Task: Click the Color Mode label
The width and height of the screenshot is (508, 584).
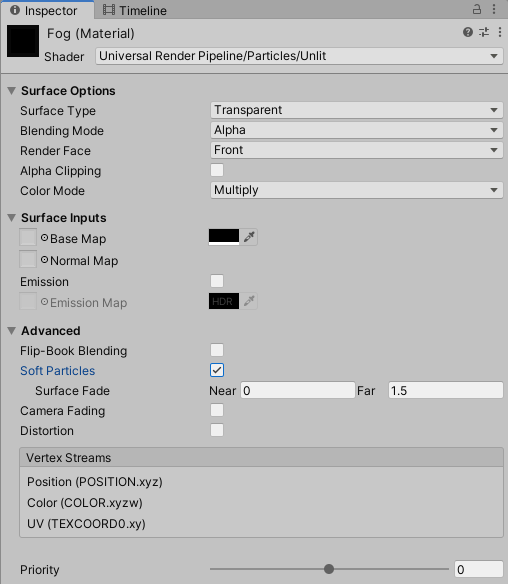Action: (x=52, y=191)
